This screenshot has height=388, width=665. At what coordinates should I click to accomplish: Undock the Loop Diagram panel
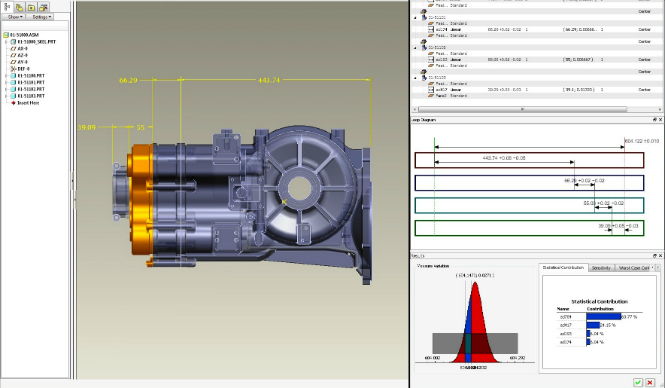point(655,120)
